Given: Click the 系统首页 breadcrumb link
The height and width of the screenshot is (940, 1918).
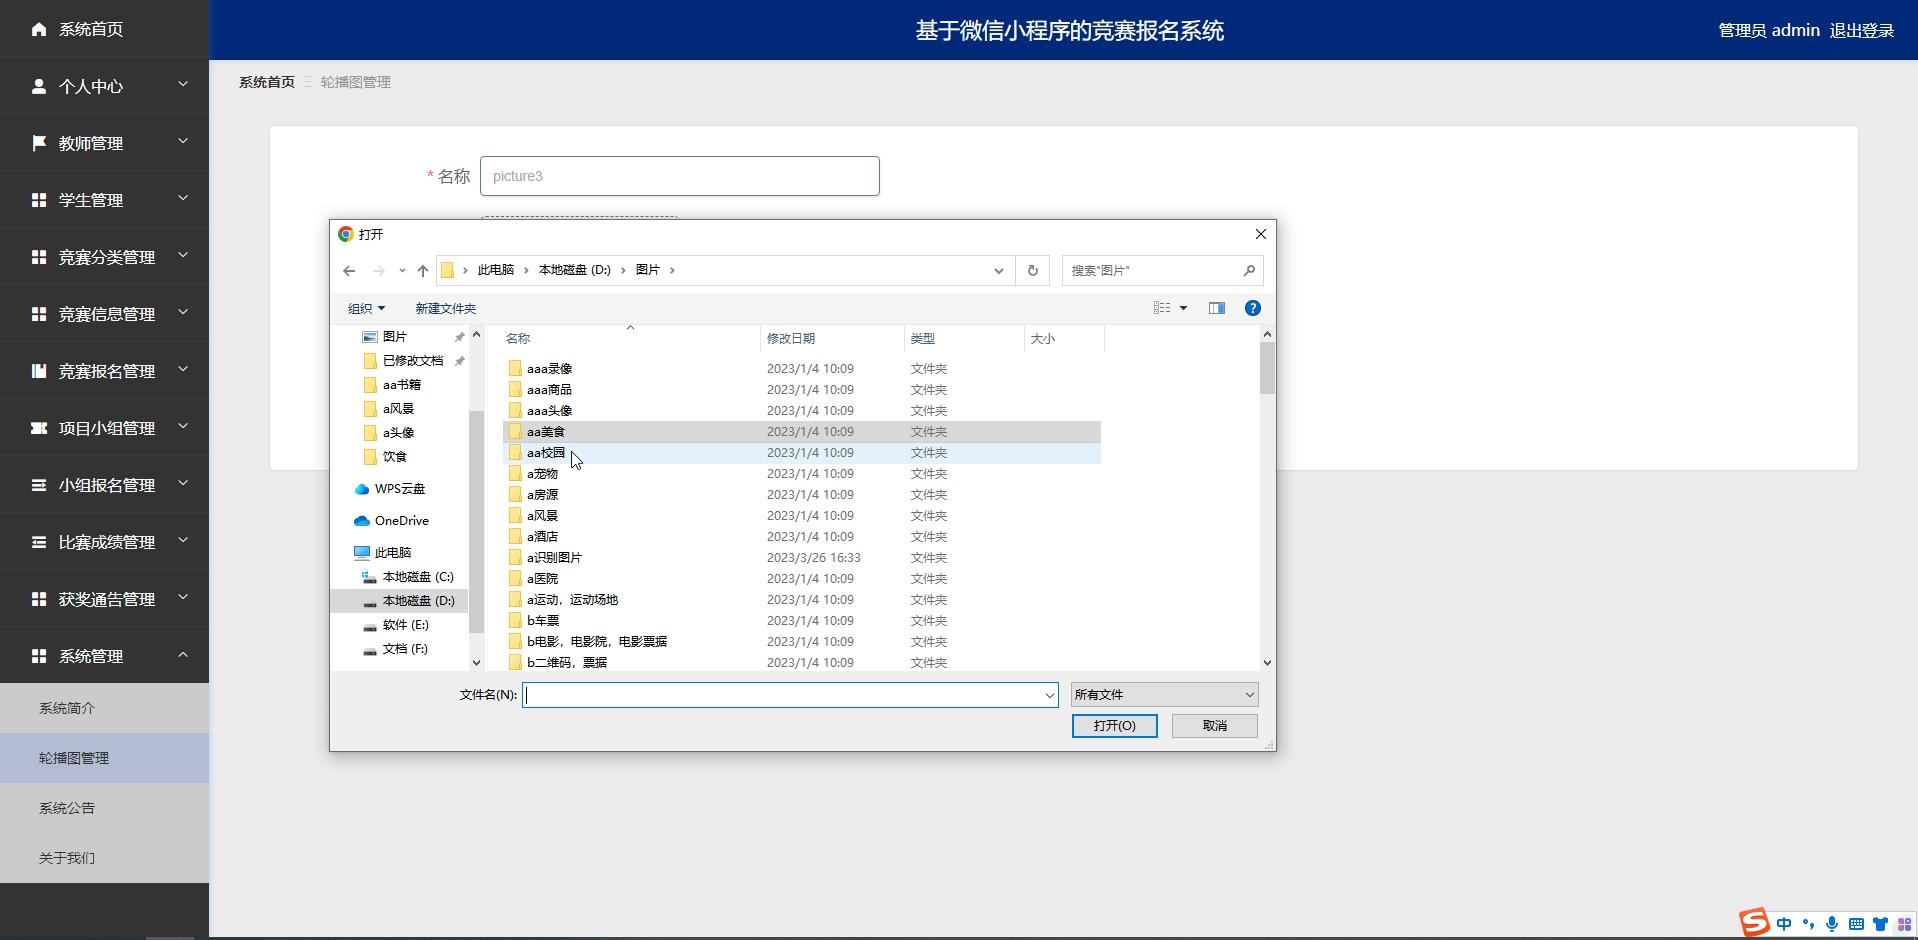Looking at the screenshot, I should click(x=267, y=82).
